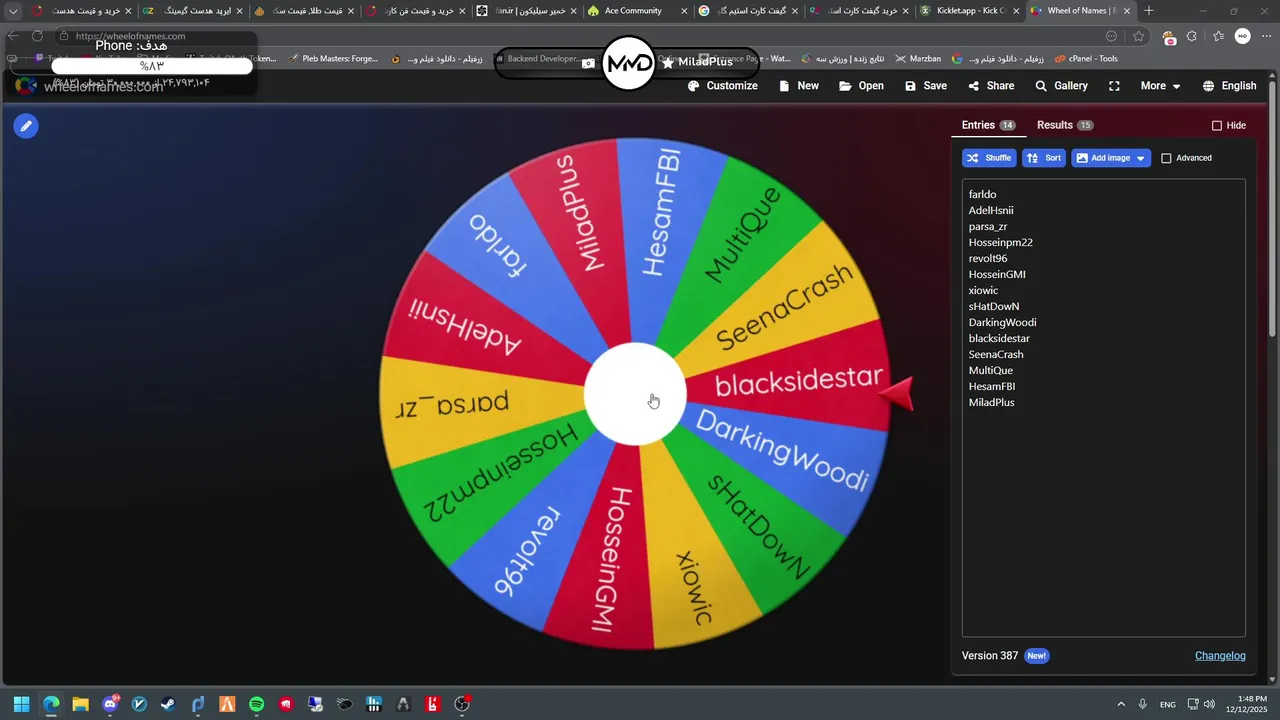Open browser settings and more menu
1280x720 pixels.
pos(1266,36)
